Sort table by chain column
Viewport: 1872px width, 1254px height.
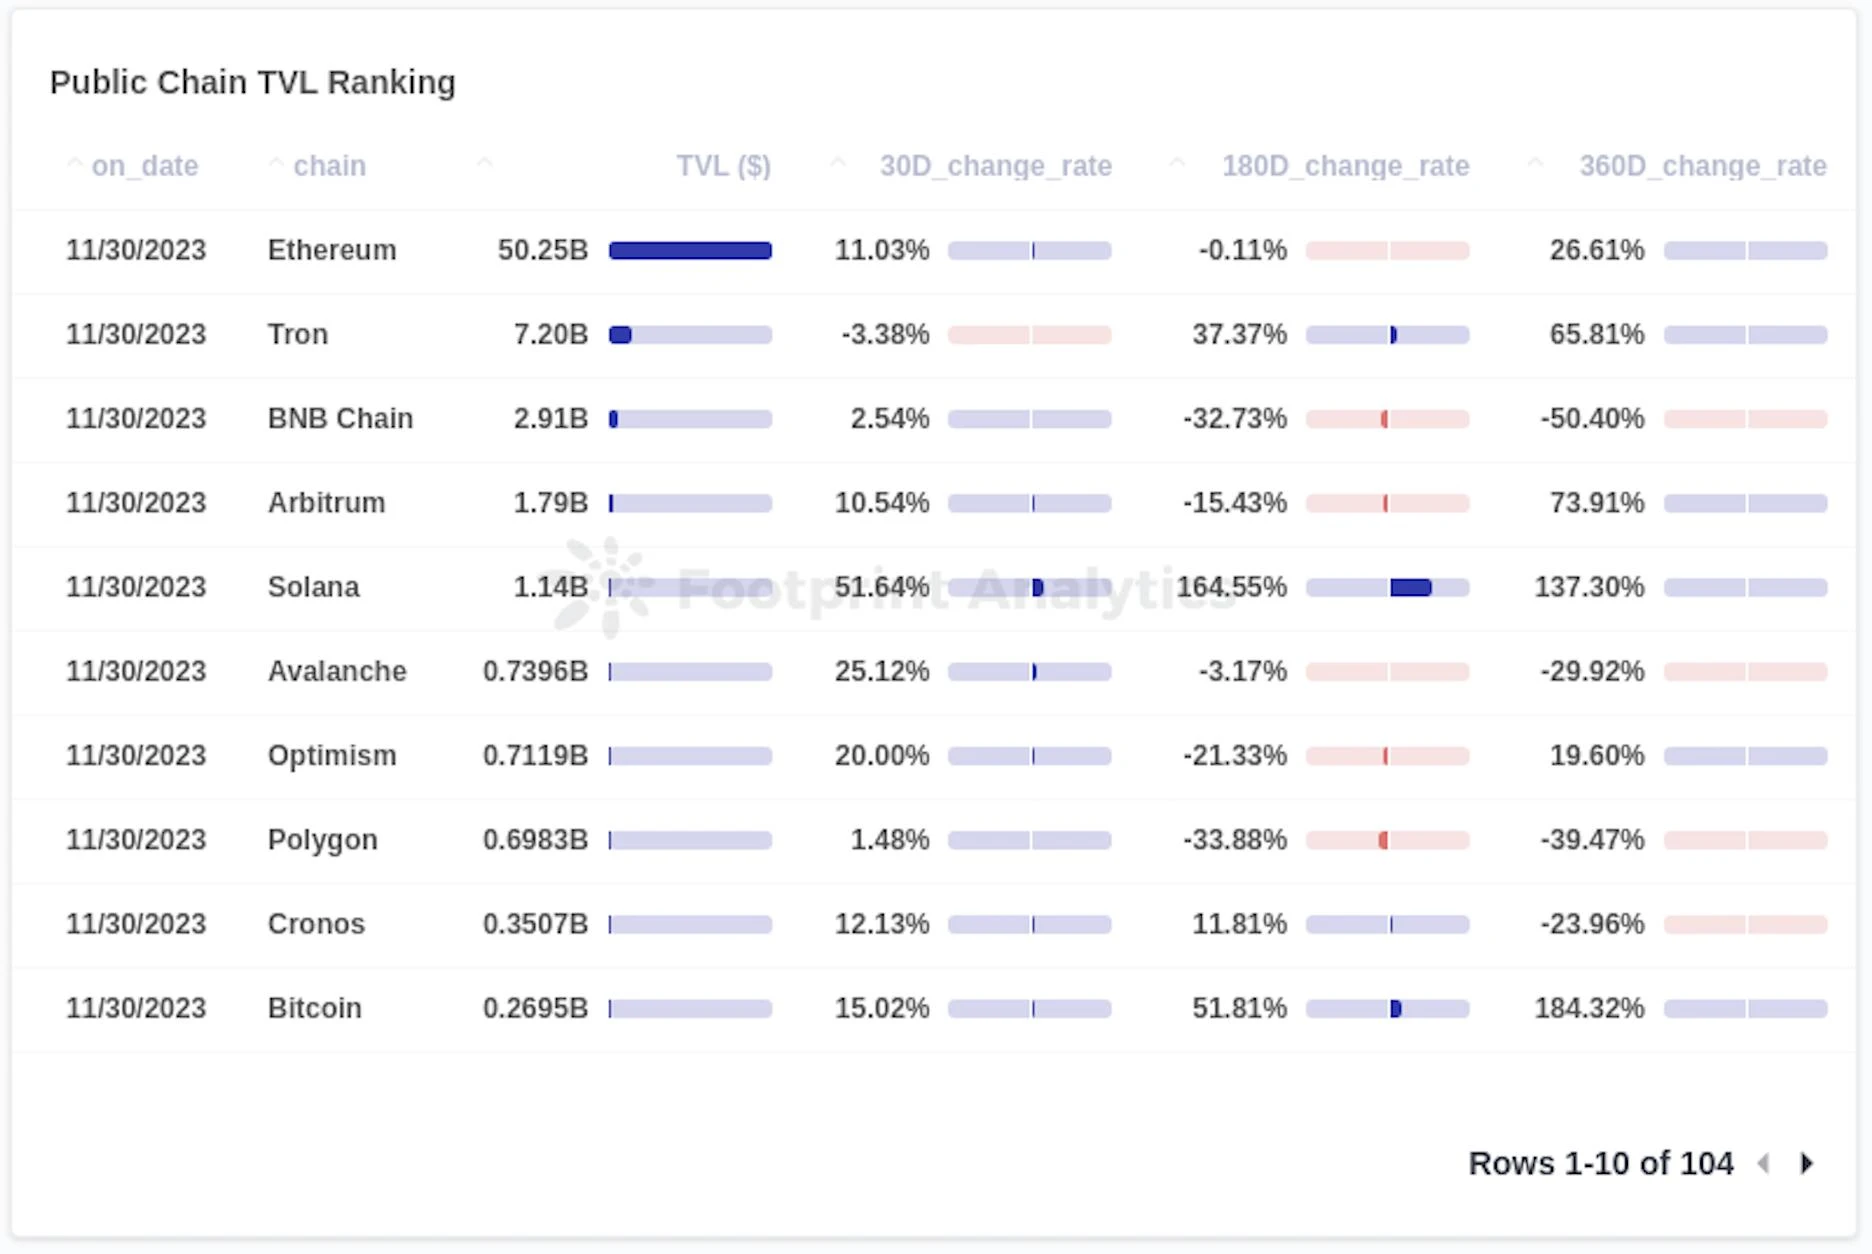pos(329,166)
